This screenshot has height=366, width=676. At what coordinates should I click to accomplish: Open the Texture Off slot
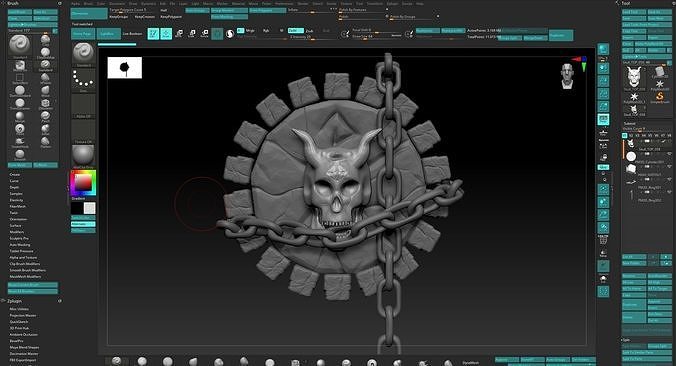coord(83,131)
